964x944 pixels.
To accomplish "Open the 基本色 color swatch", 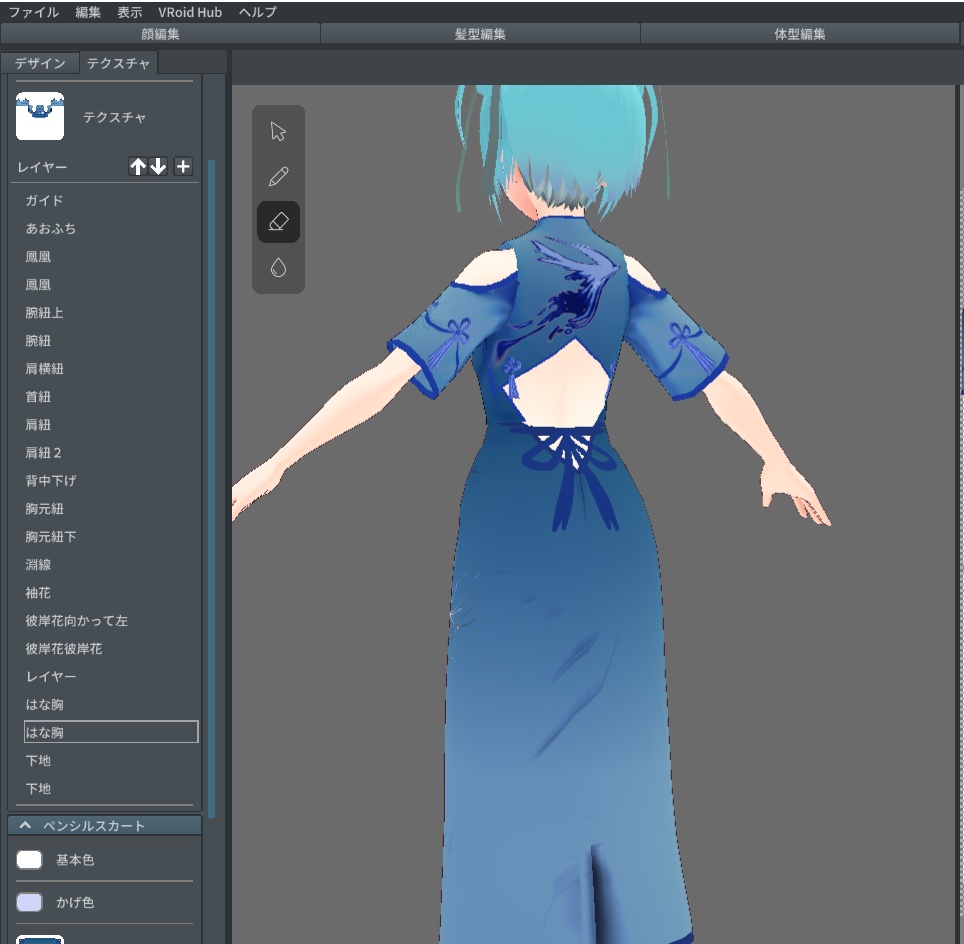I will click(29, 859).
